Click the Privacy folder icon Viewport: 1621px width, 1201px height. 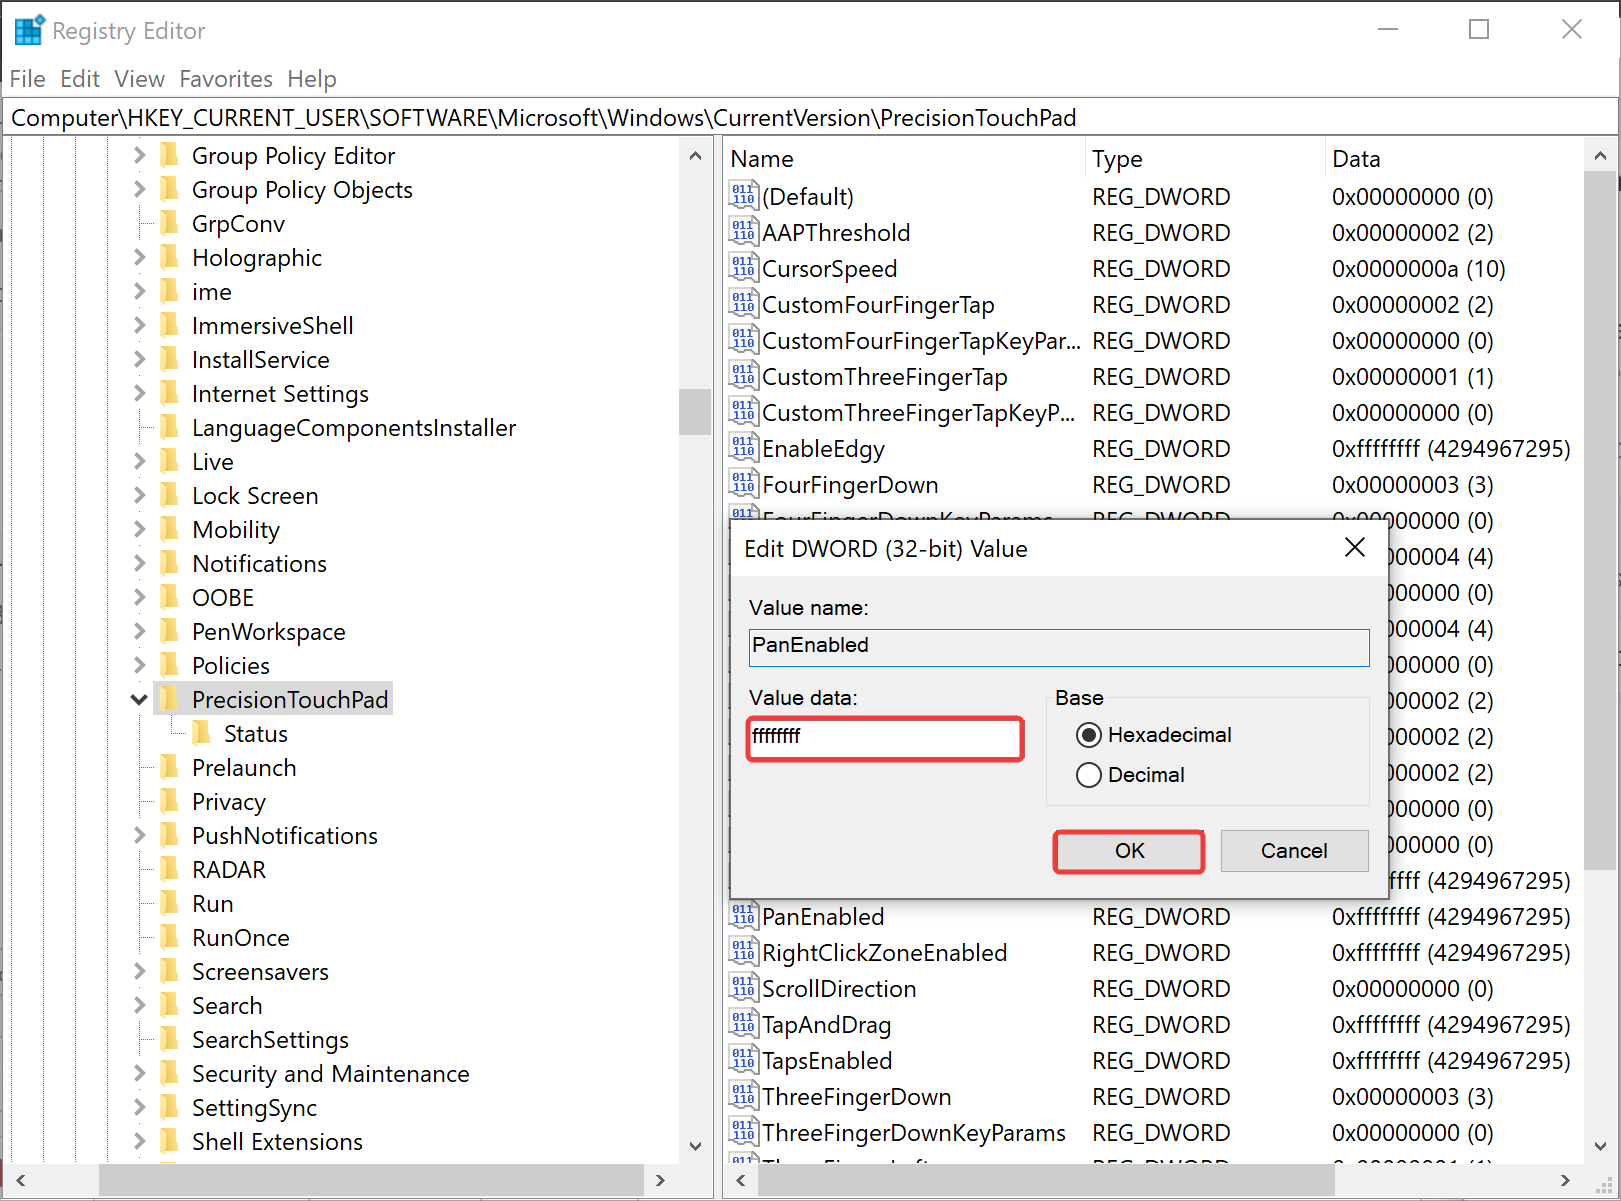[170, 801]
